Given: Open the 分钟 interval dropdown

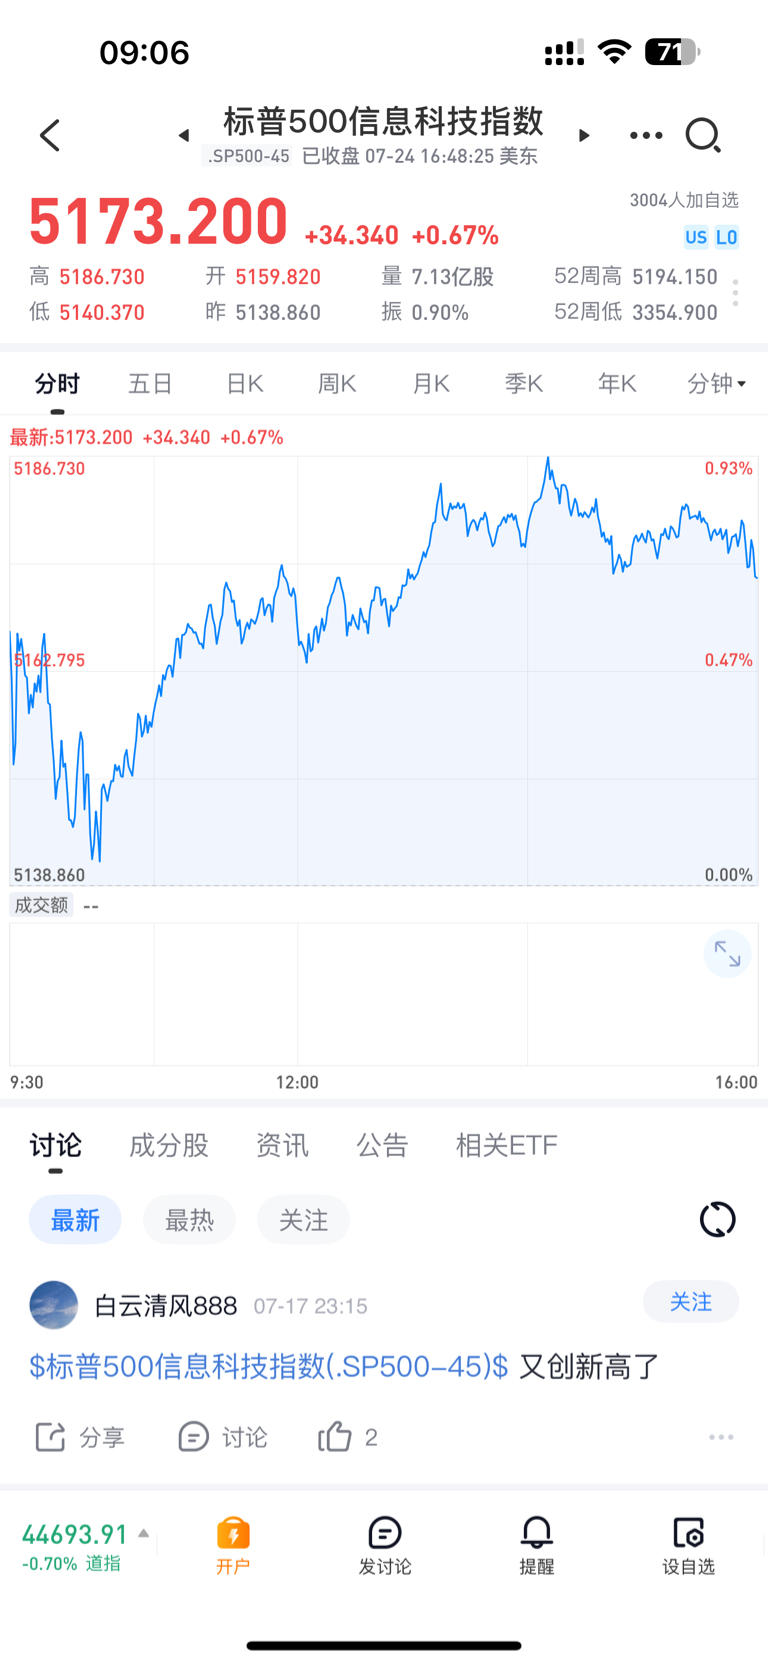Looking at the screenshot, I should tap(717, 384).
